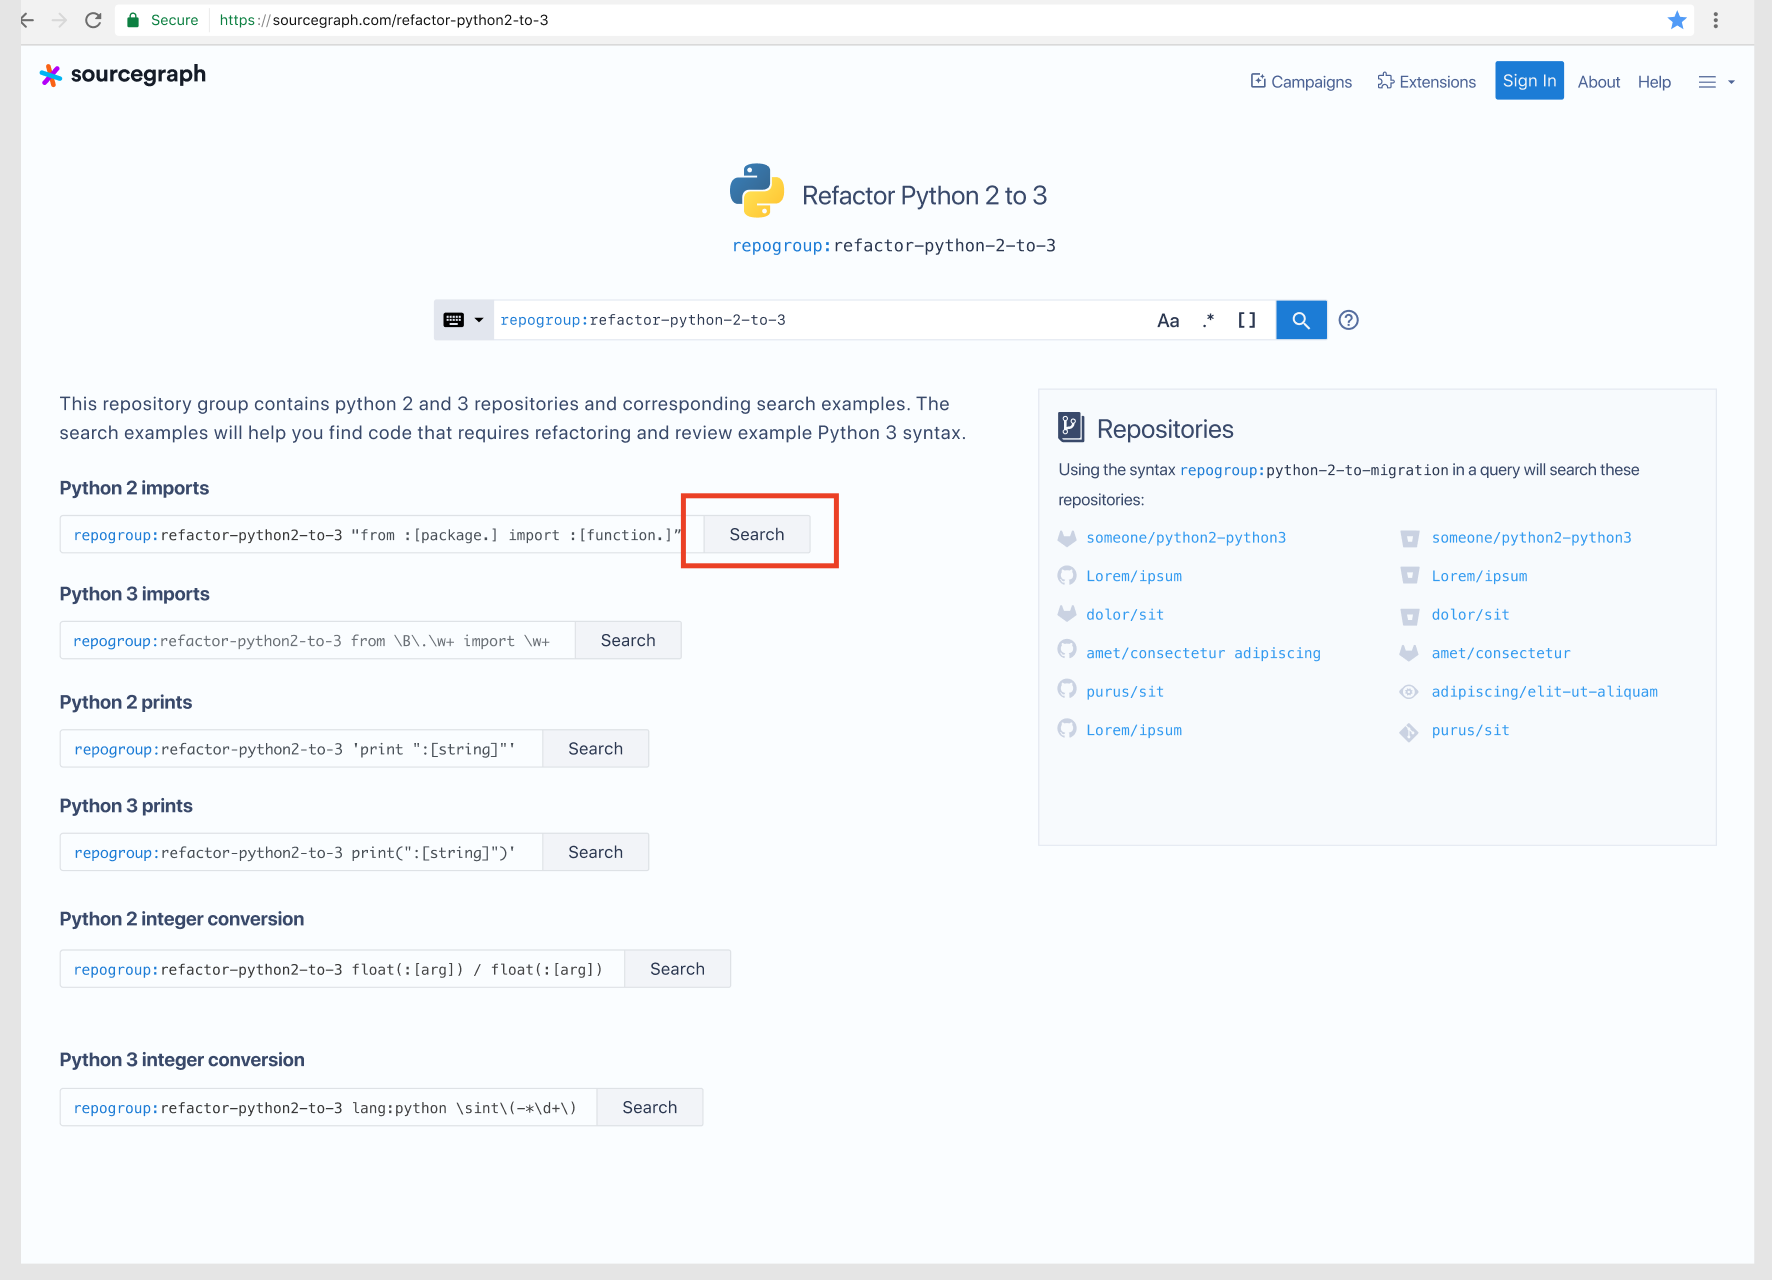Image resolution: width=1772 pixels, height=1280 pixels.
Task: Open right-column dolor/sit repository
Action: point(1470,615)
